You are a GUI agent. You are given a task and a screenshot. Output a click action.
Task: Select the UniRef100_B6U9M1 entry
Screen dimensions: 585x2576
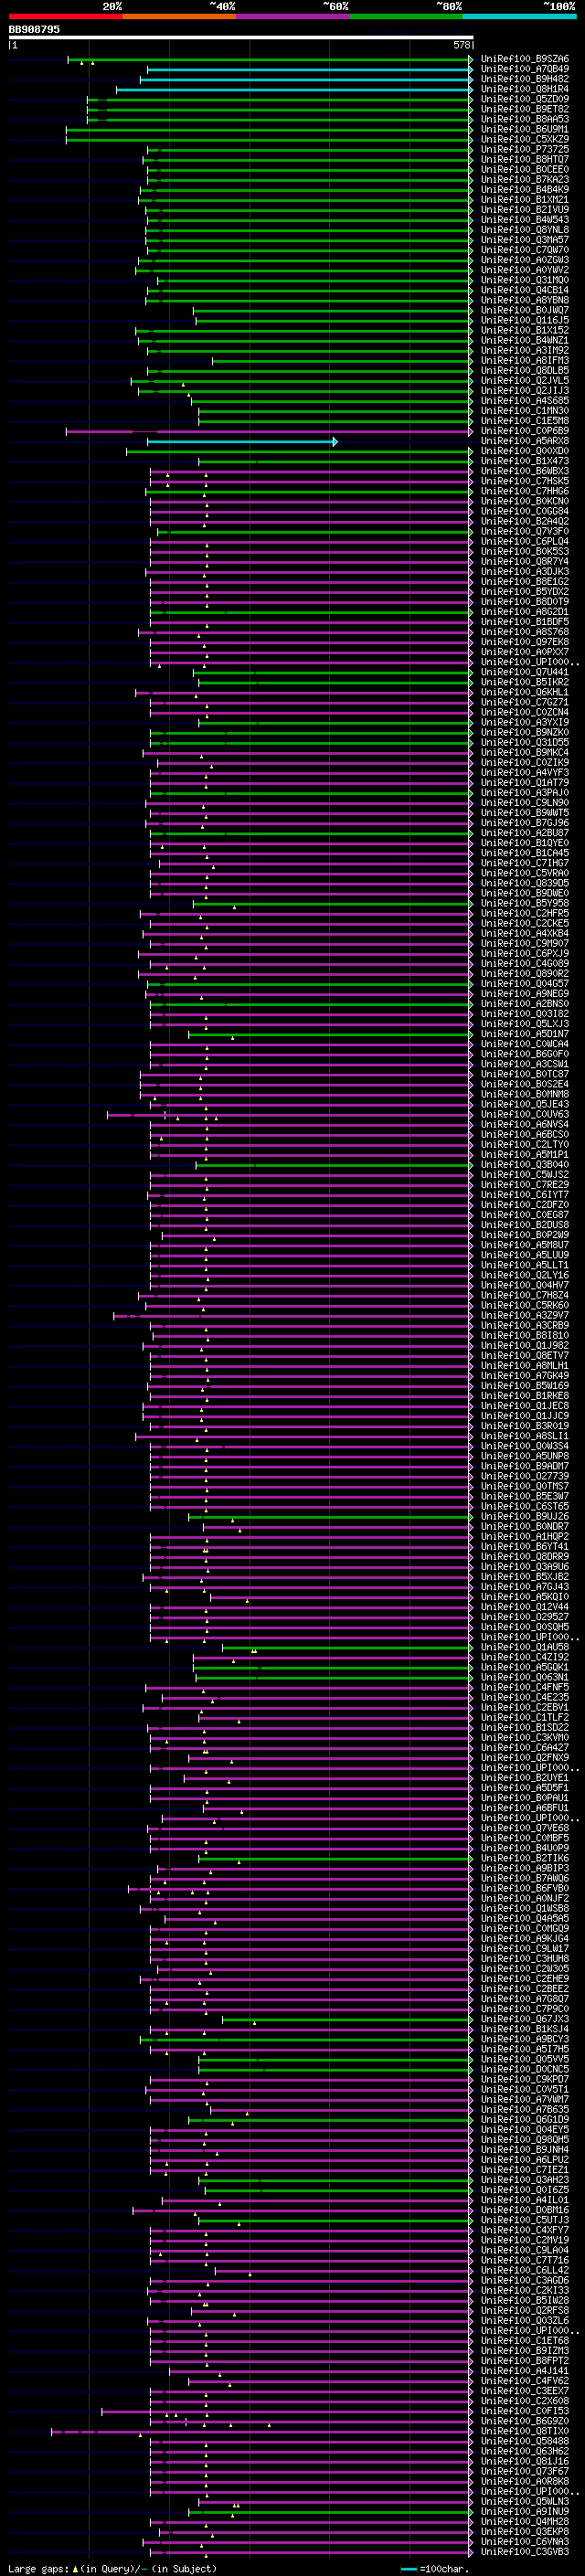[525, 130]
